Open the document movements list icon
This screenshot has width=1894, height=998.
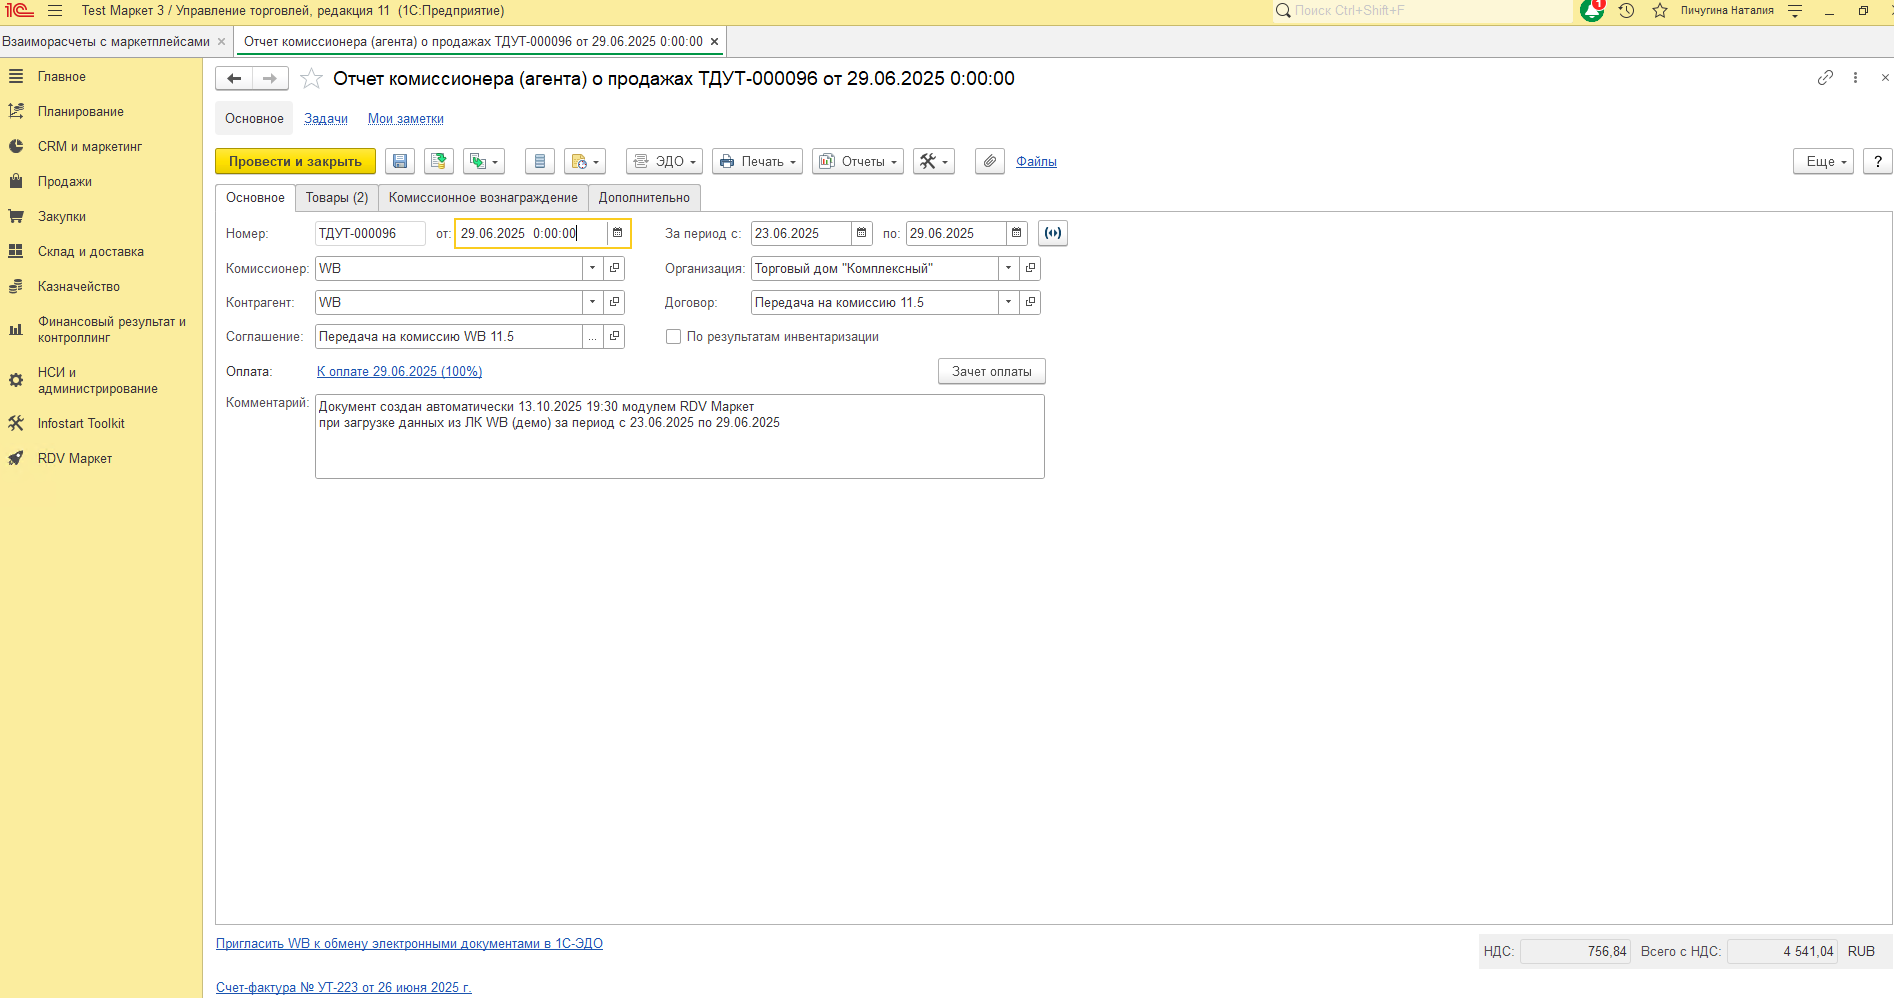[540, 161]
